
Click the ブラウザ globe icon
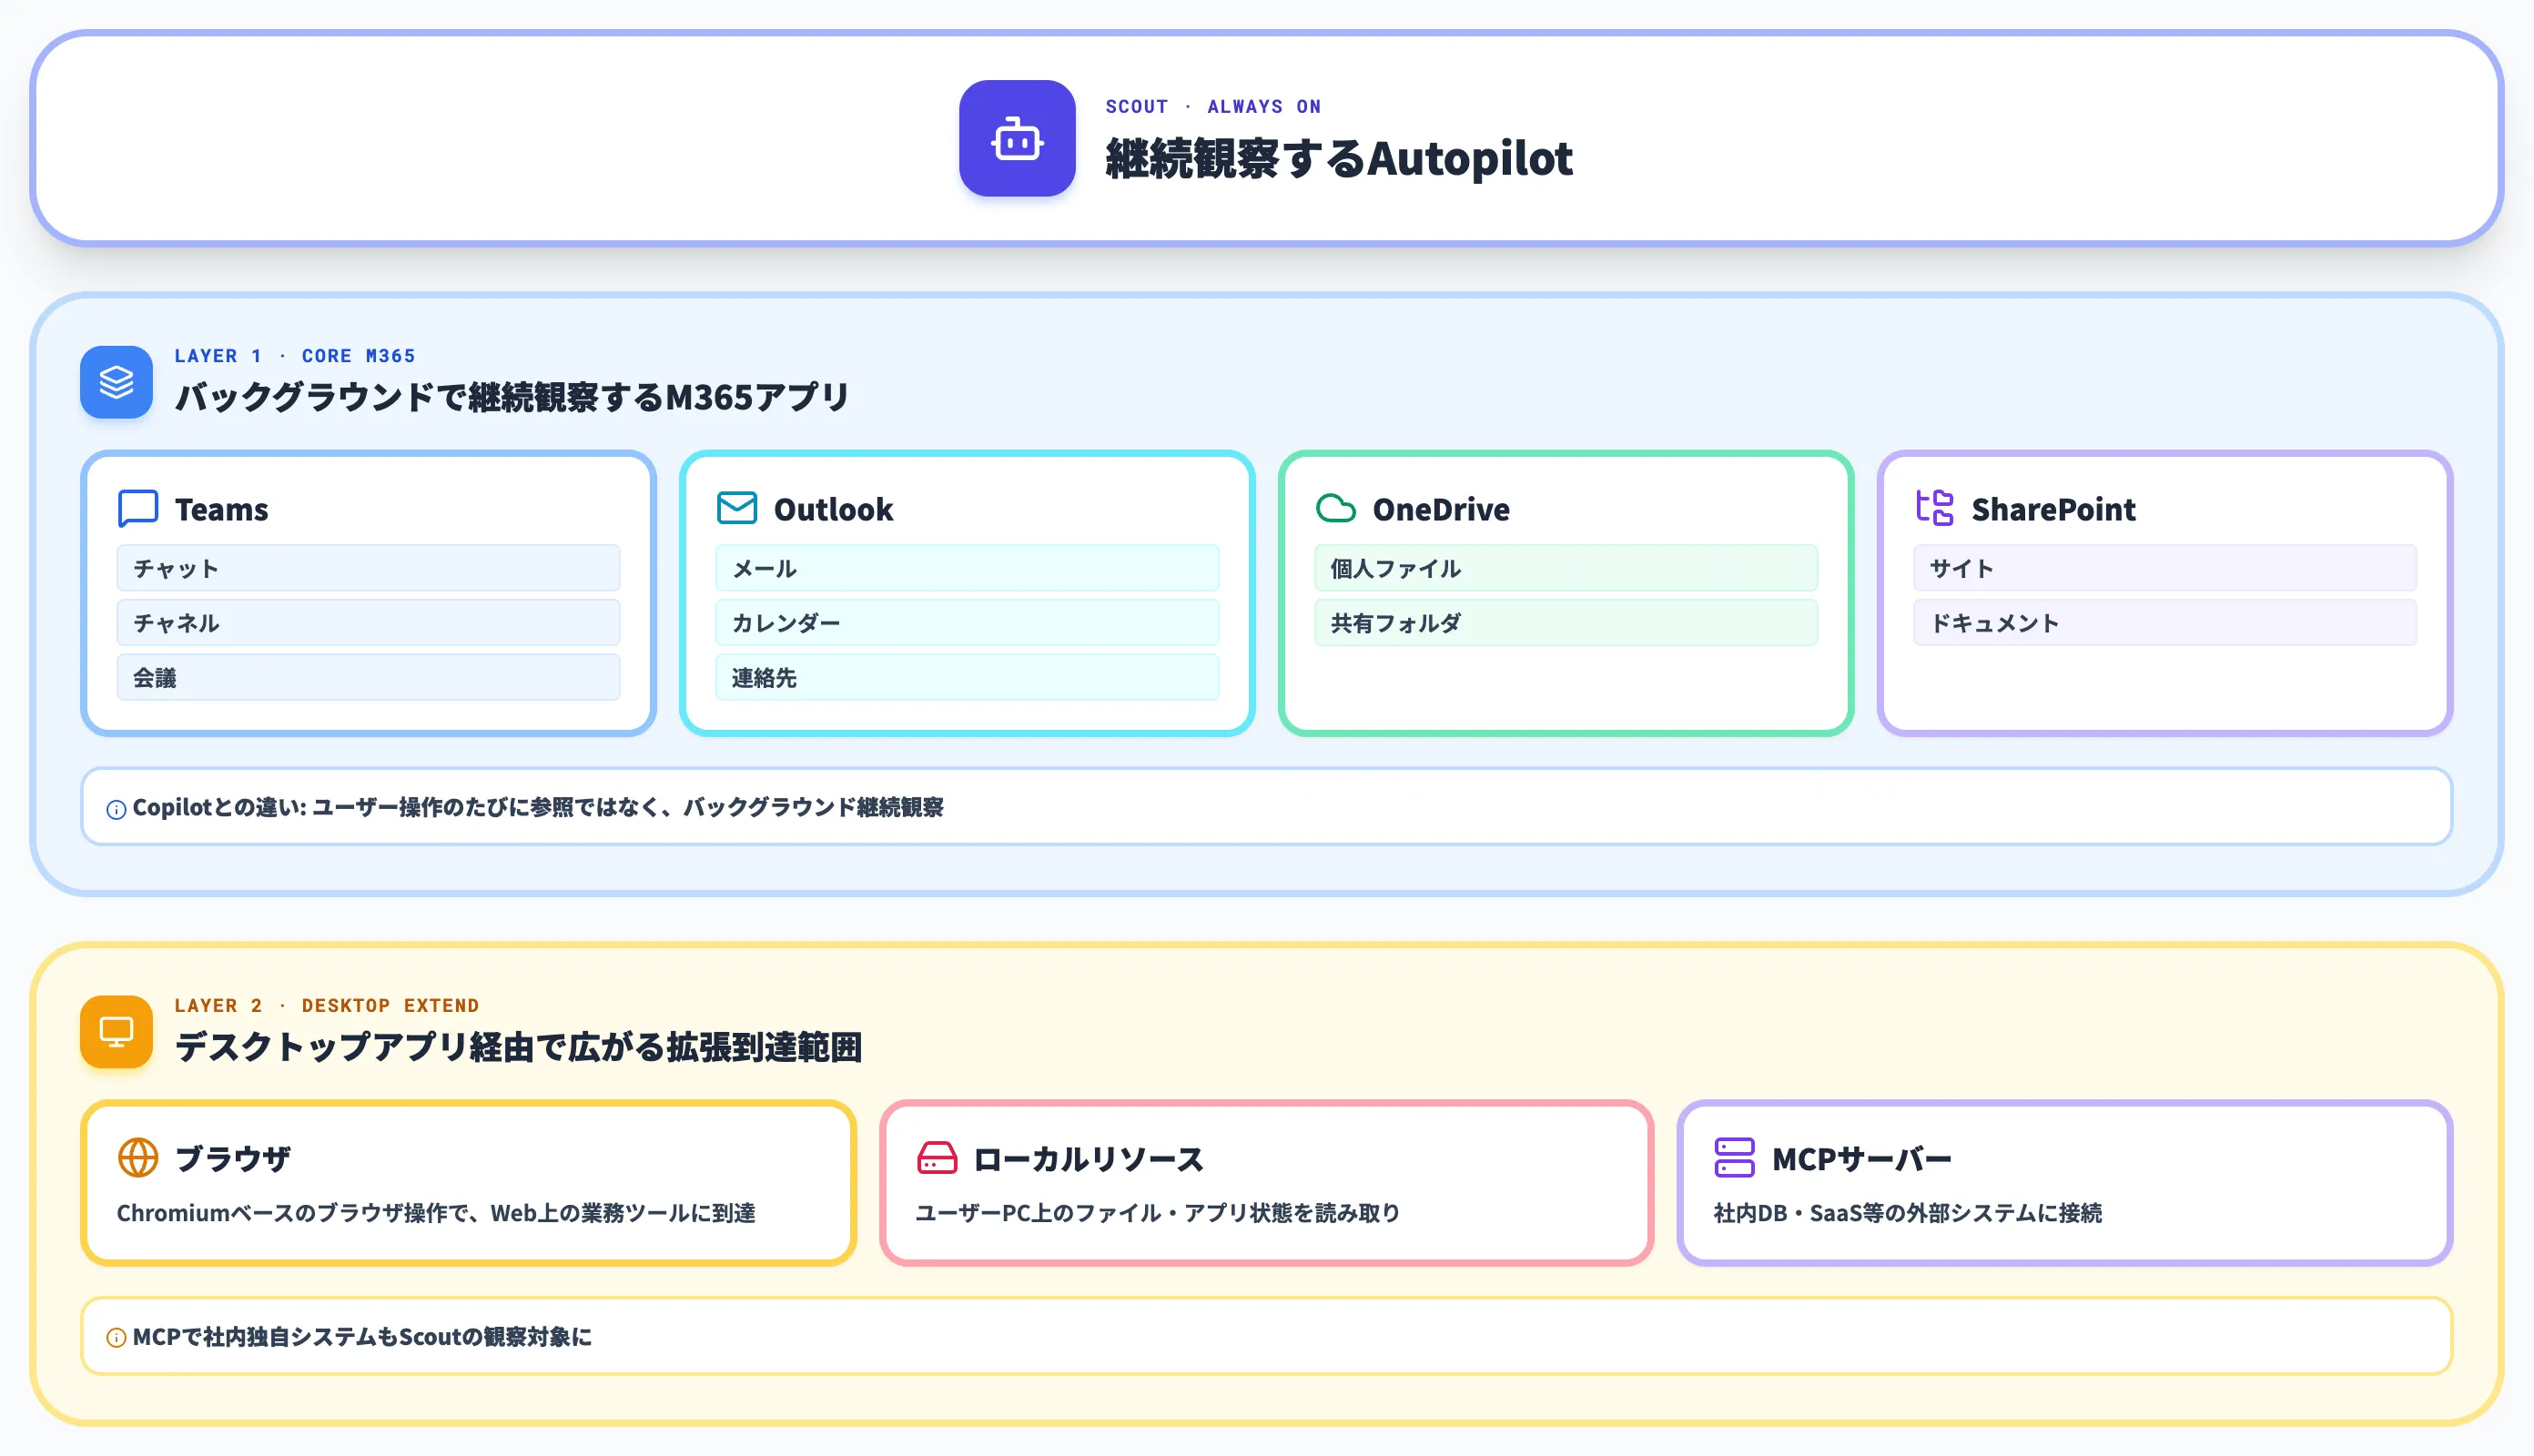[x=138, y=1158]
